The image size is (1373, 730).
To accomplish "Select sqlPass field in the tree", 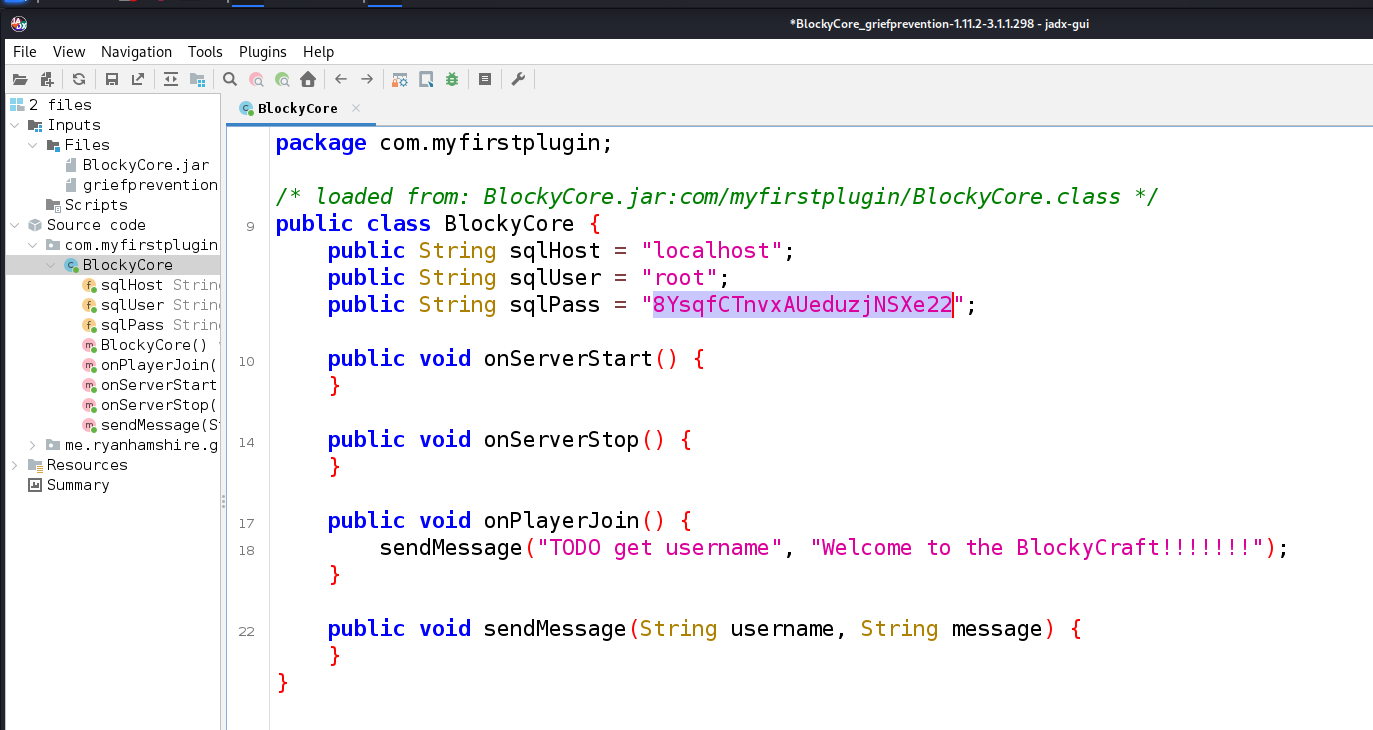I will [x=132, y=325].
